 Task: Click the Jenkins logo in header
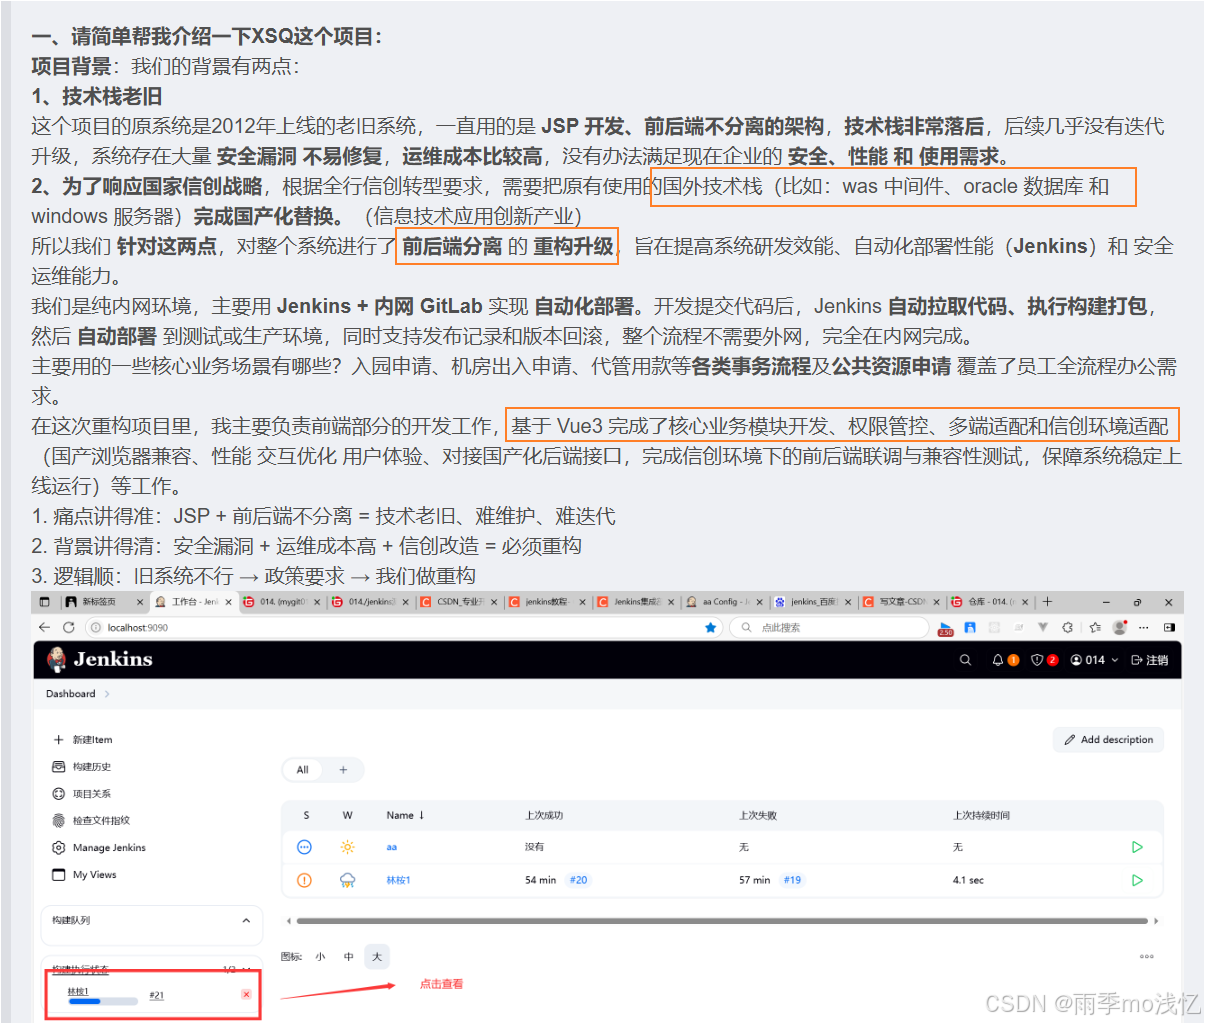click(100, 659)
